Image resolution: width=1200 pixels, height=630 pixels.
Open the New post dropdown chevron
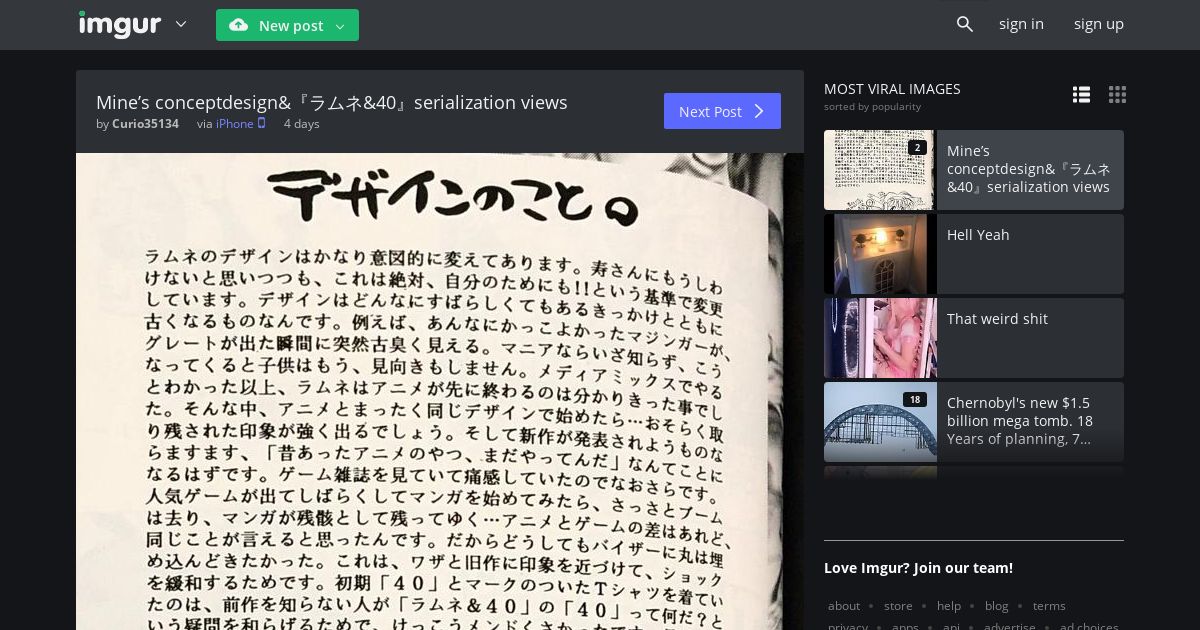(x=340, y=26)
